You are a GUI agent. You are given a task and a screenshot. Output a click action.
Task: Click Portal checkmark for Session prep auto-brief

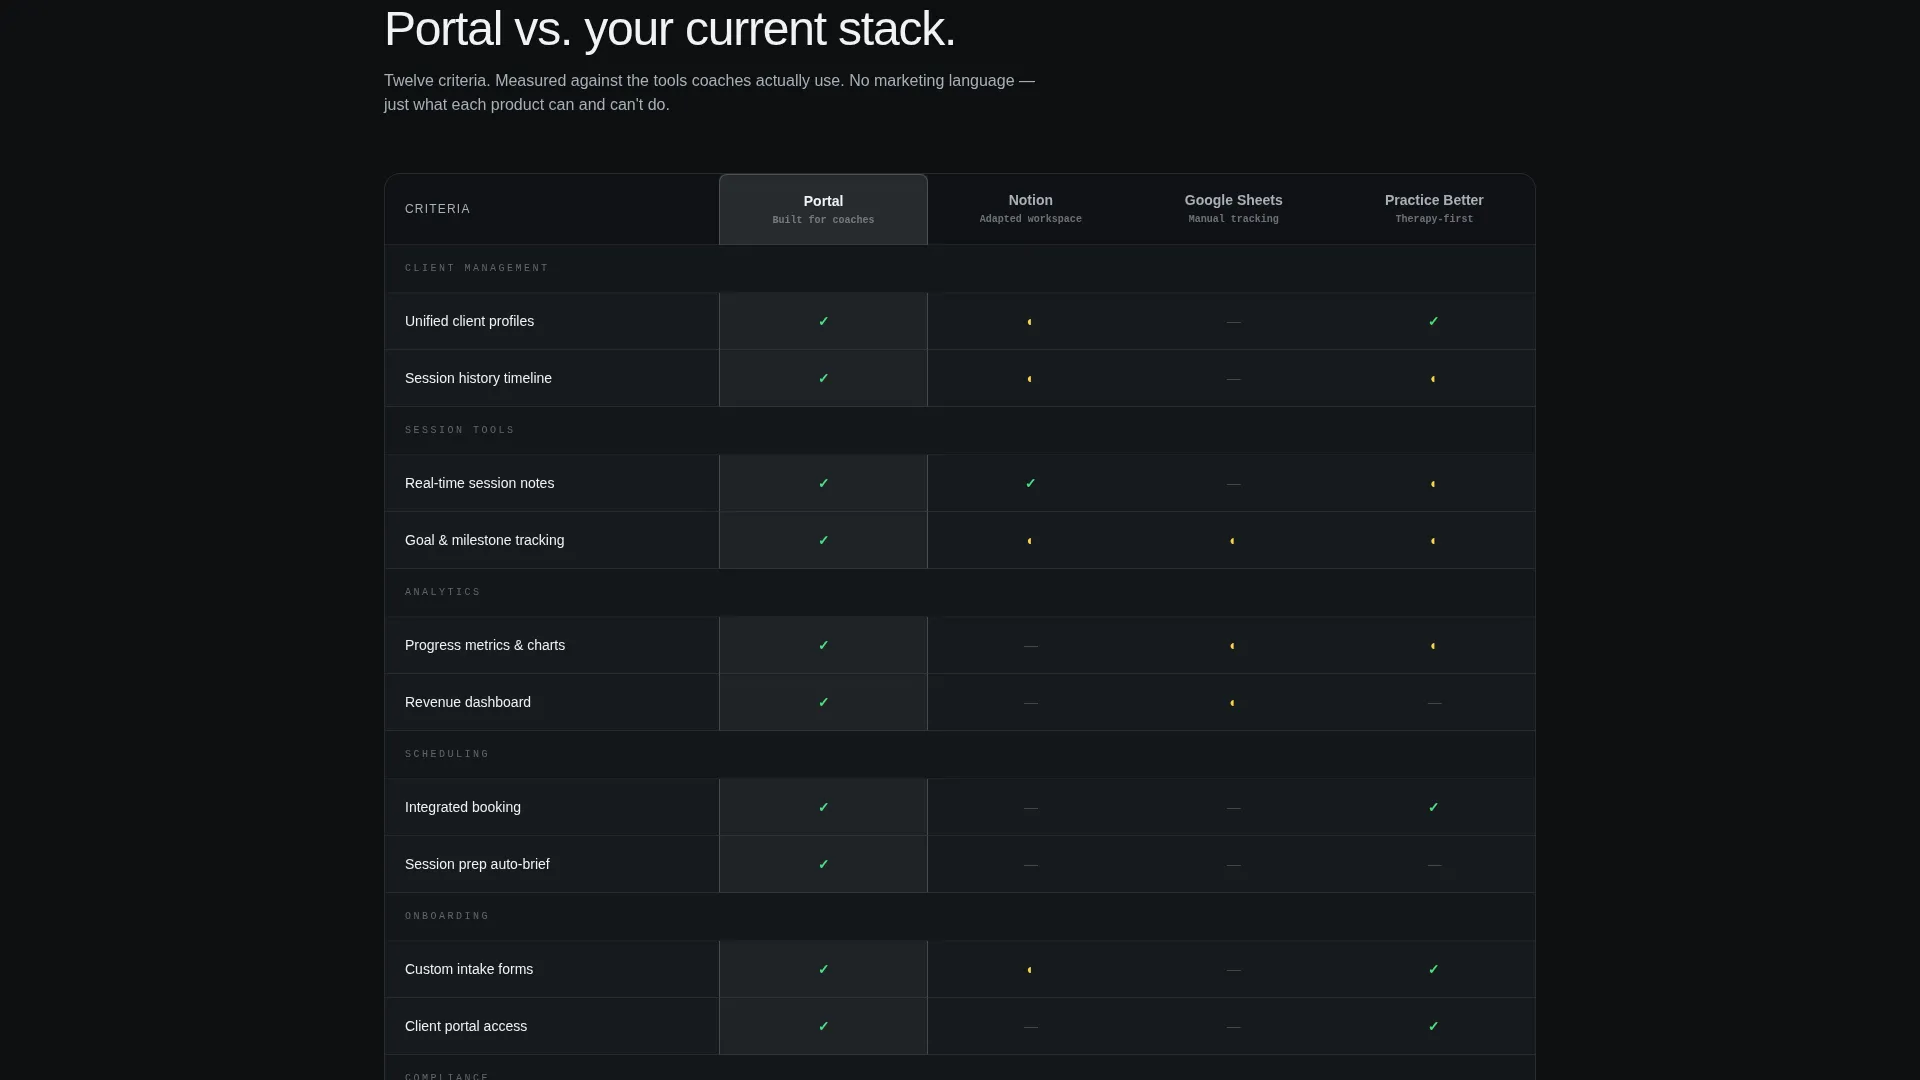pos(823,864)
